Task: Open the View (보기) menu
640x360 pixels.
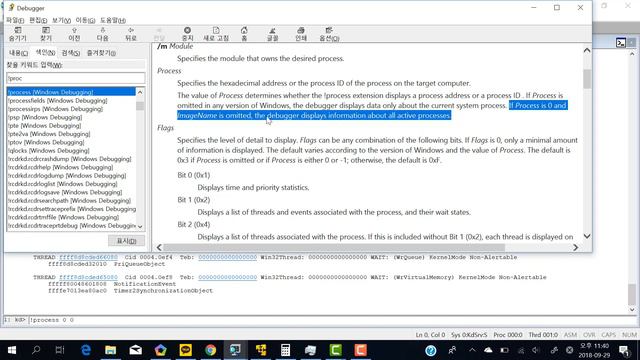Action: click(61, 20)
